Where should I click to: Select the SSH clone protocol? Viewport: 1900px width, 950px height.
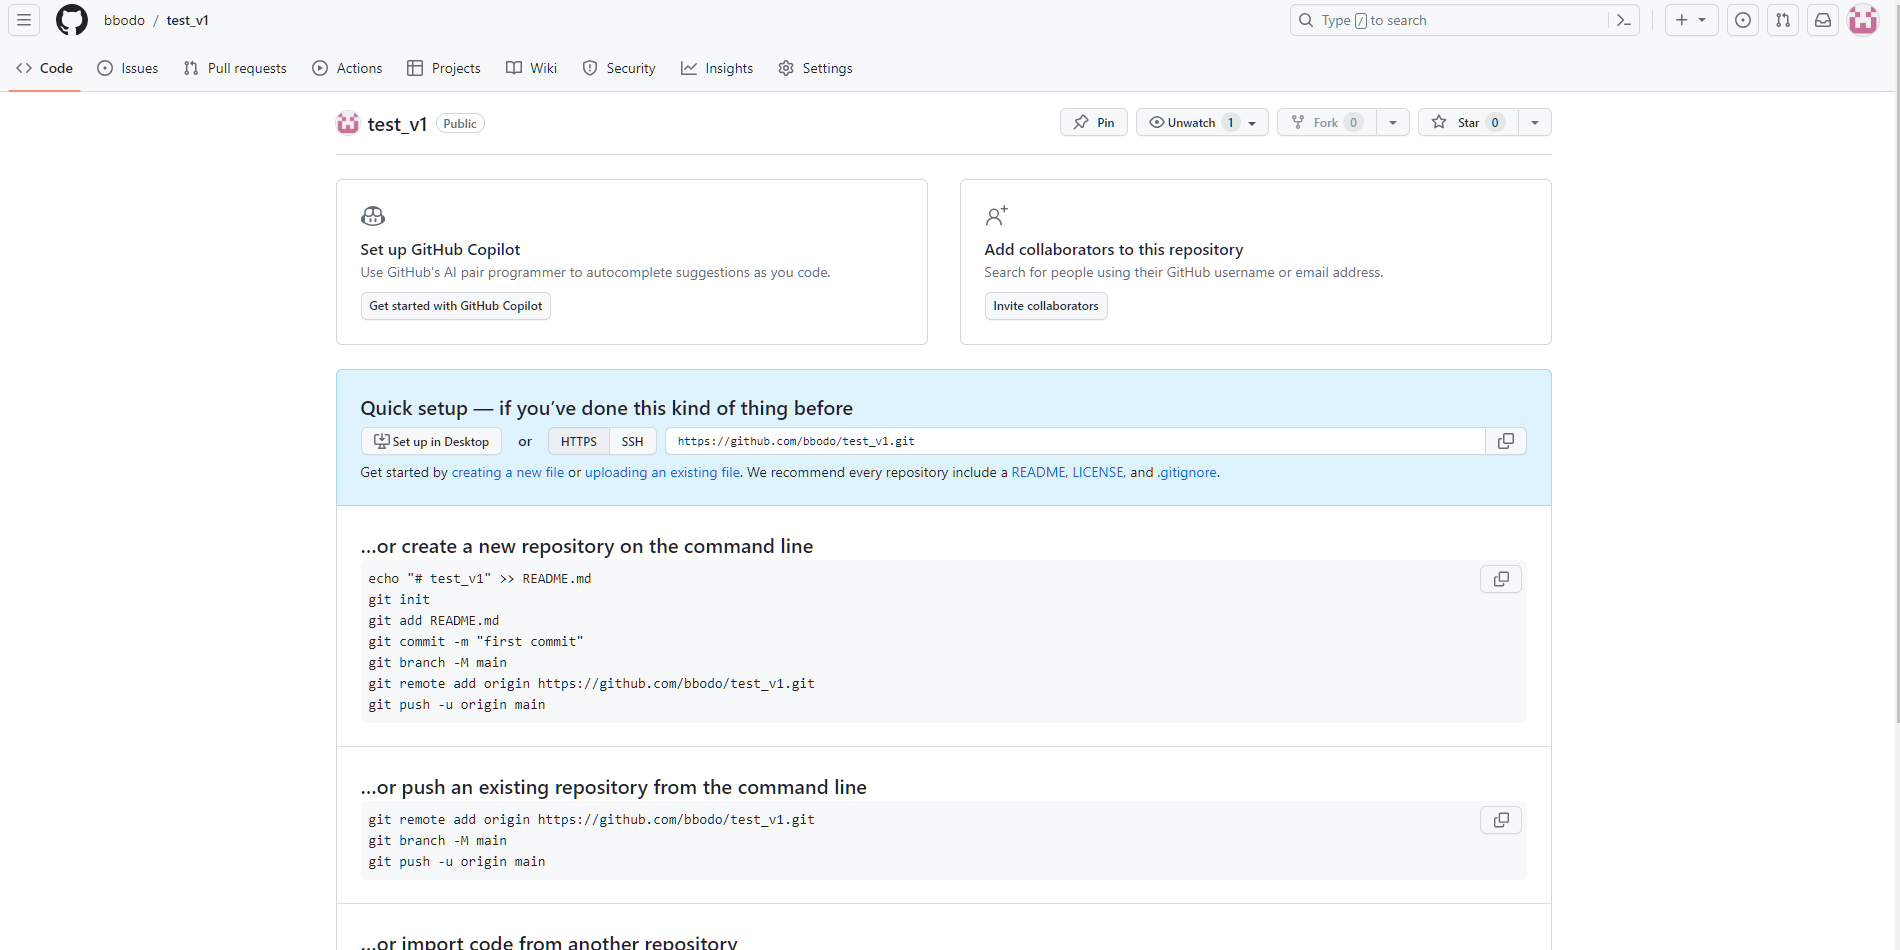(x=633, y=441)
